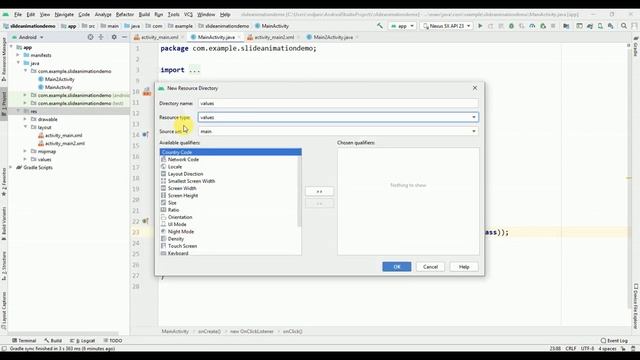Select the Touch Screen qualifier
The width and height of the screenshot is (640, 360).
tap(182, 246)
